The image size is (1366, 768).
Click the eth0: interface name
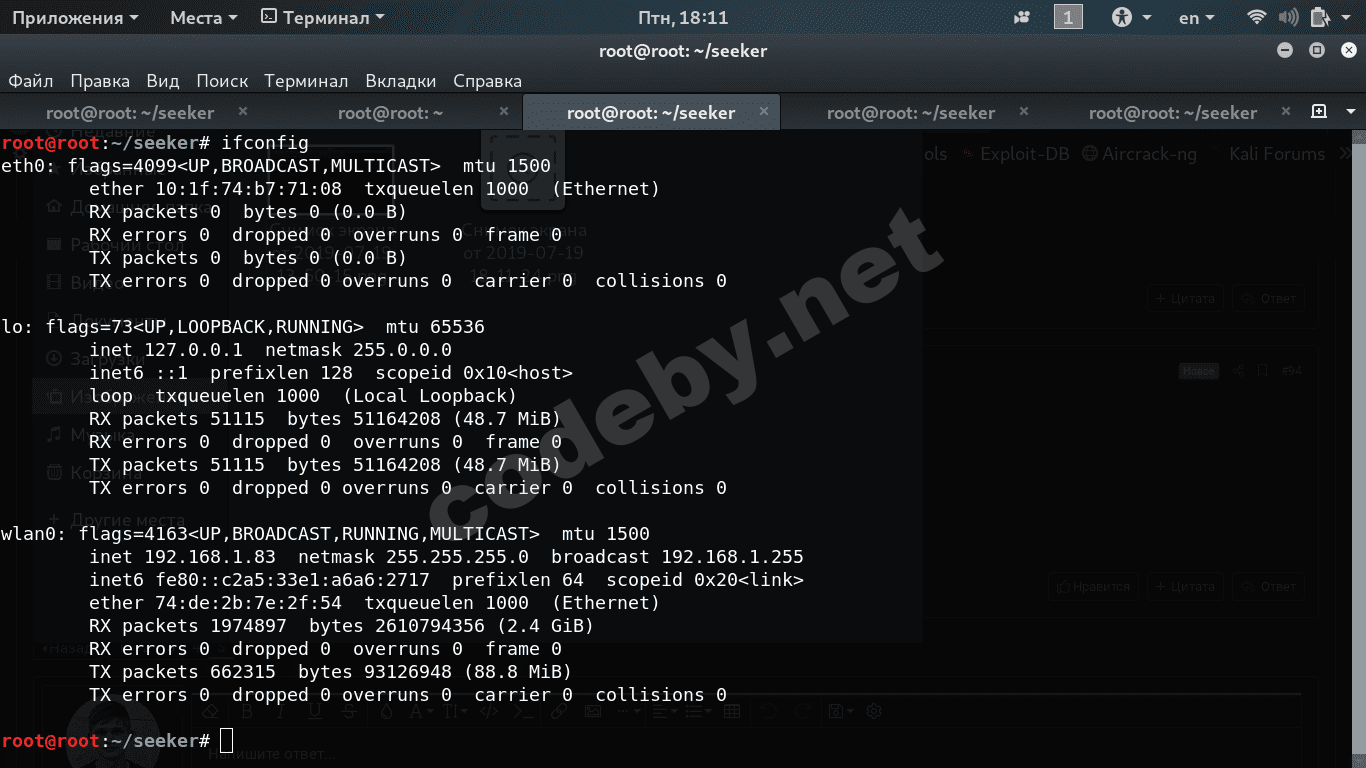point(28,166)
